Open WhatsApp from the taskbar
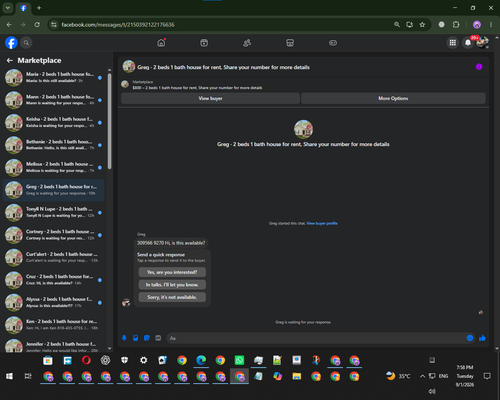Viewport: 500px width, 400px height. (239, 360)
